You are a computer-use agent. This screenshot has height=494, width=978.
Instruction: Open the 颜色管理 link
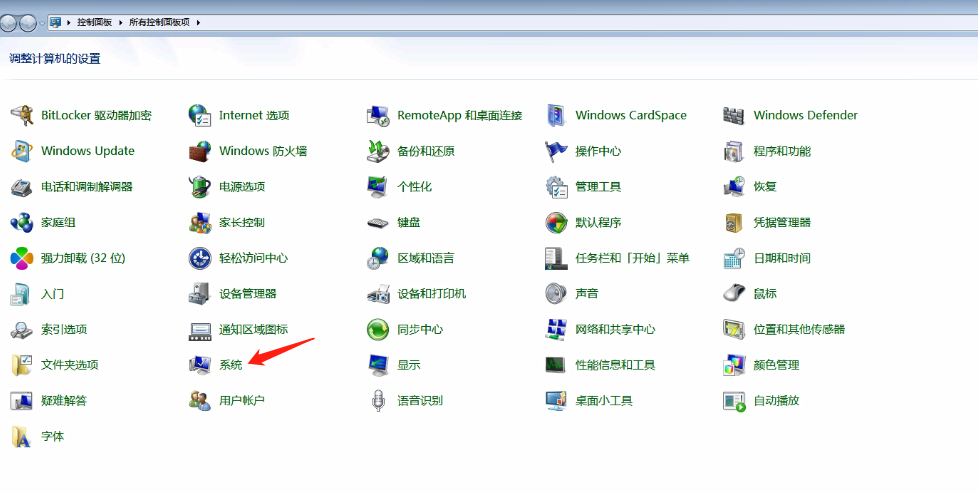coord(777,365)
